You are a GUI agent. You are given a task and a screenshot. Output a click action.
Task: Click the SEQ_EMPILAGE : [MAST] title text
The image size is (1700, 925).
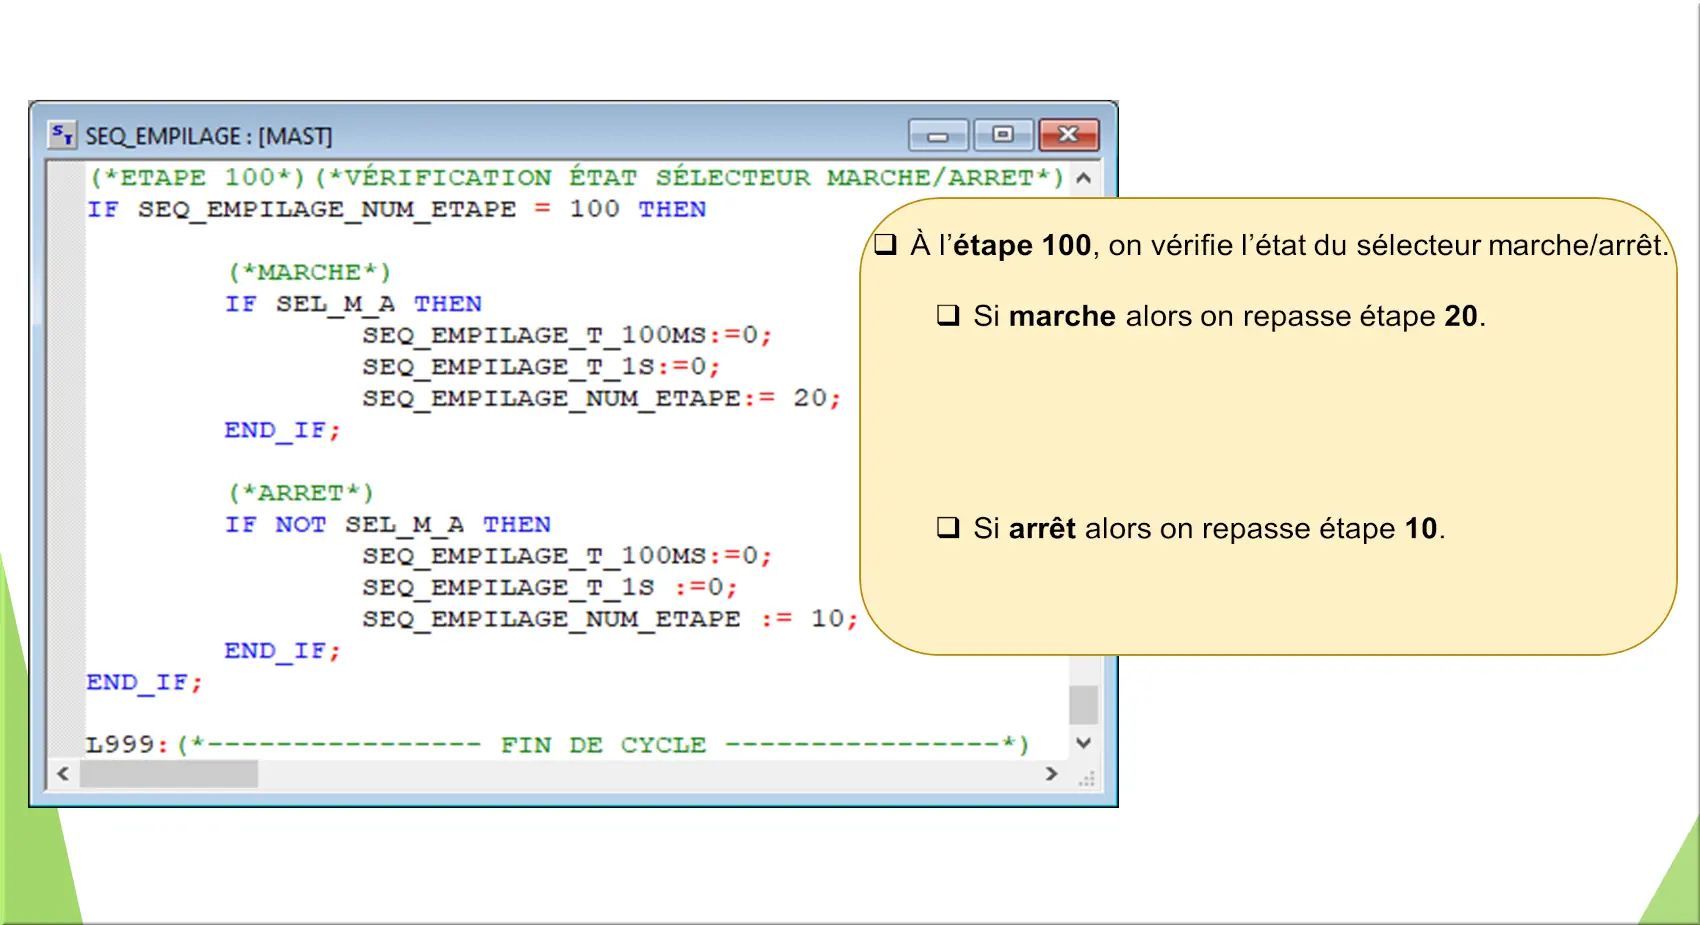click(x=208, y=136)
